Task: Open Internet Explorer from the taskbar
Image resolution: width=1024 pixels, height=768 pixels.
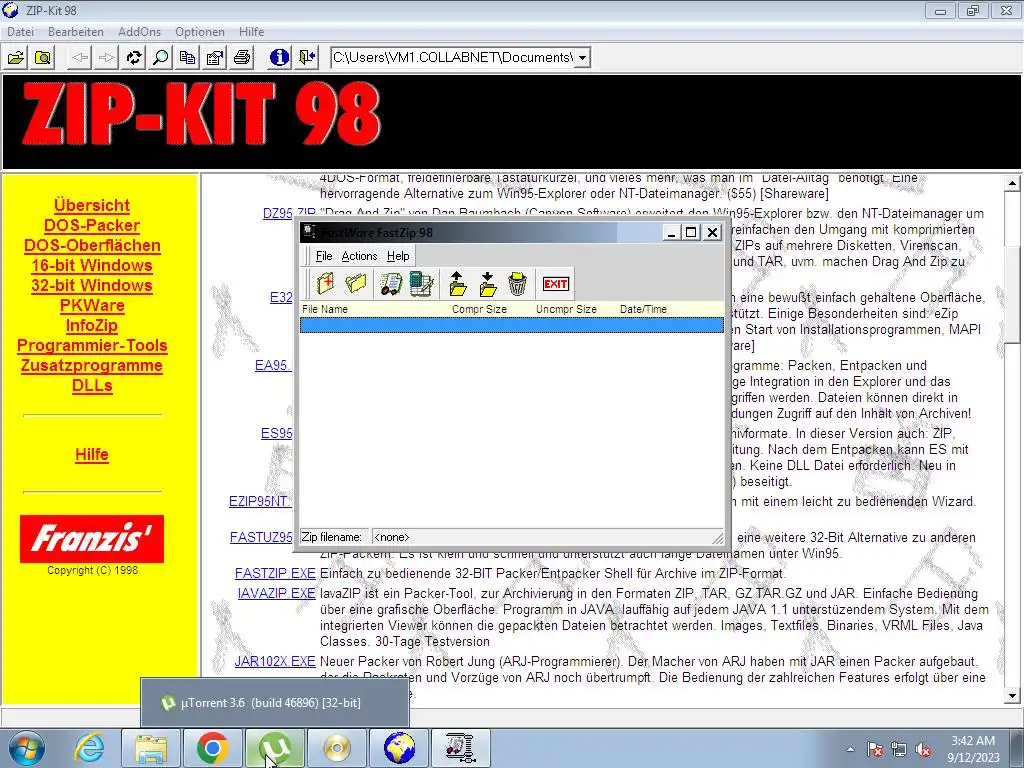Action: pyautogui.click(x=89, y=748)
